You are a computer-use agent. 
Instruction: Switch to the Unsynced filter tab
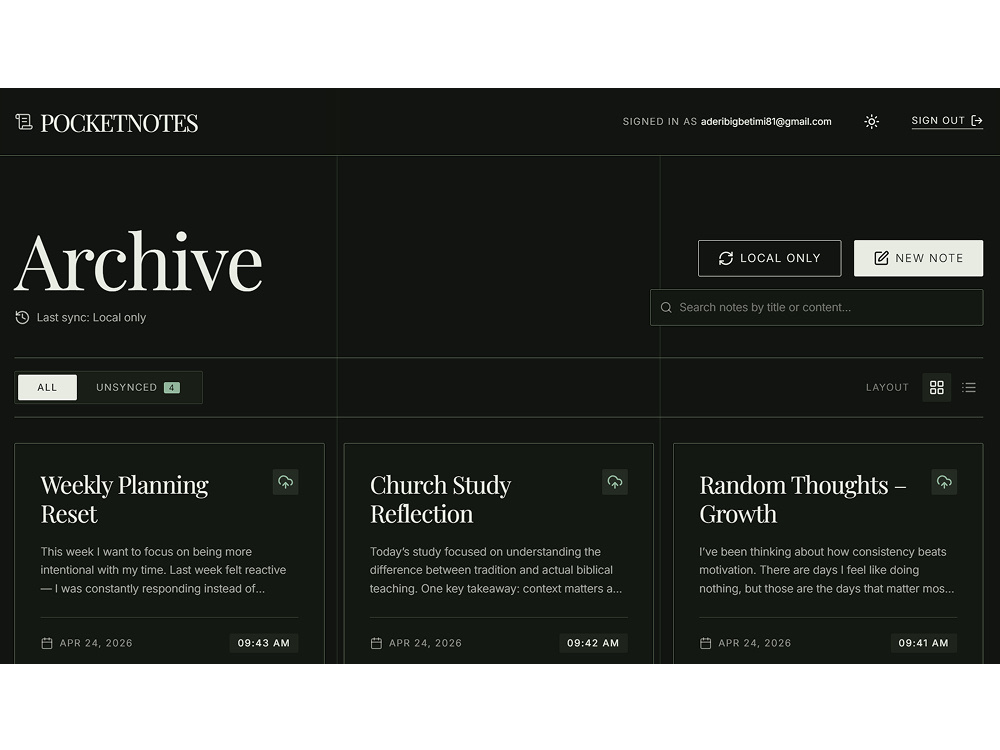pyautogui.click(x=138, y=387)
